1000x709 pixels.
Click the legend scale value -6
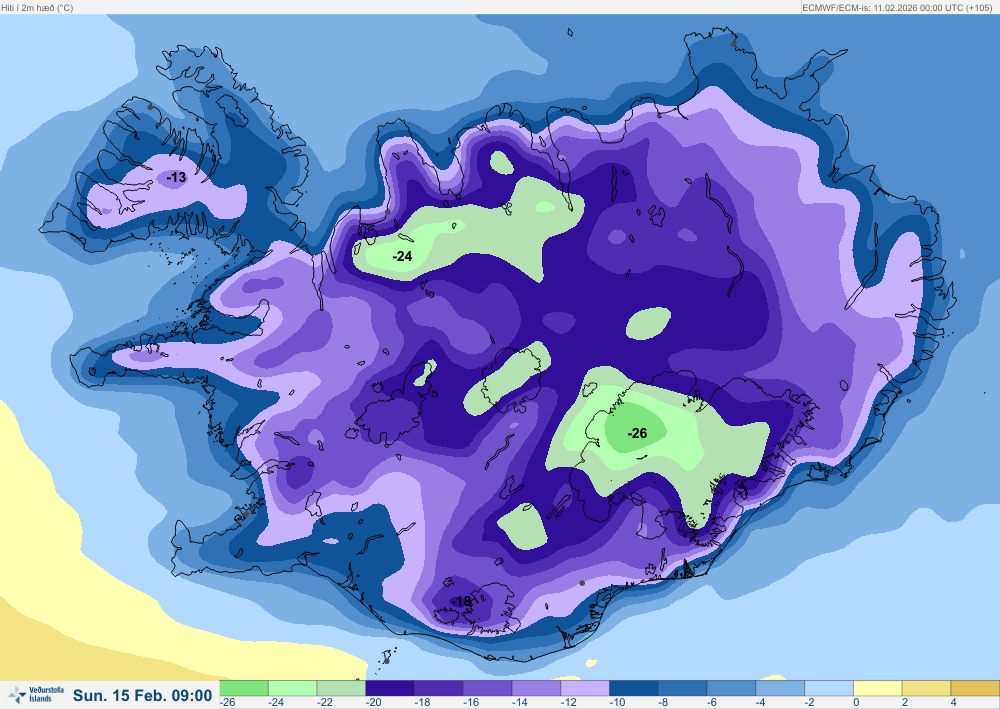(713, 703)
